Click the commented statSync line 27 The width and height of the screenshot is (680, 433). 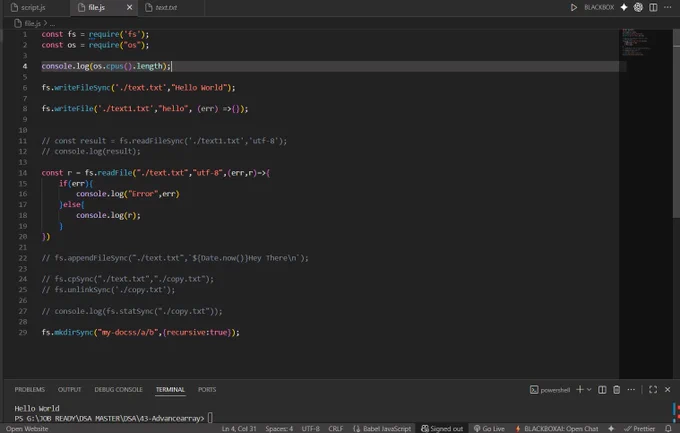click(132, 311)
